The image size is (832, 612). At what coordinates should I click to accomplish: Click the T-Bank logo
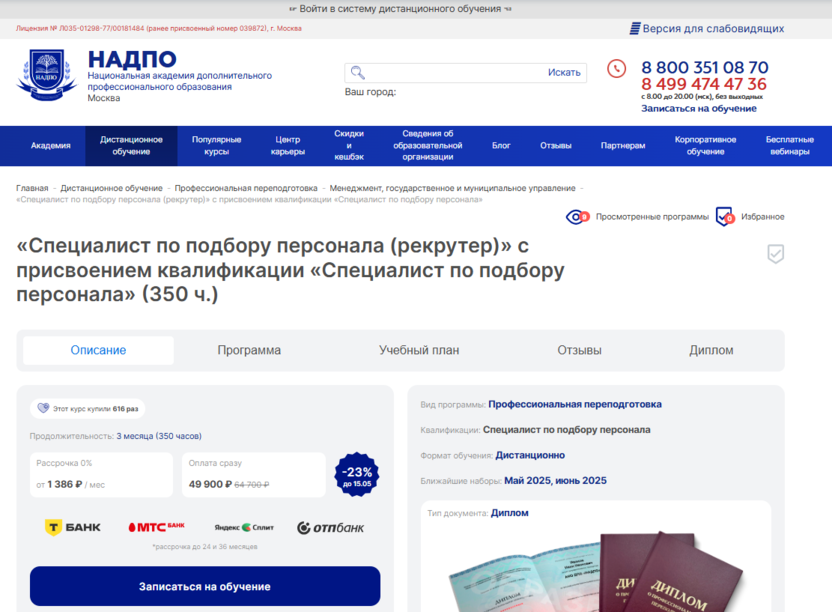pyautogui.click(x=73, y=528)
